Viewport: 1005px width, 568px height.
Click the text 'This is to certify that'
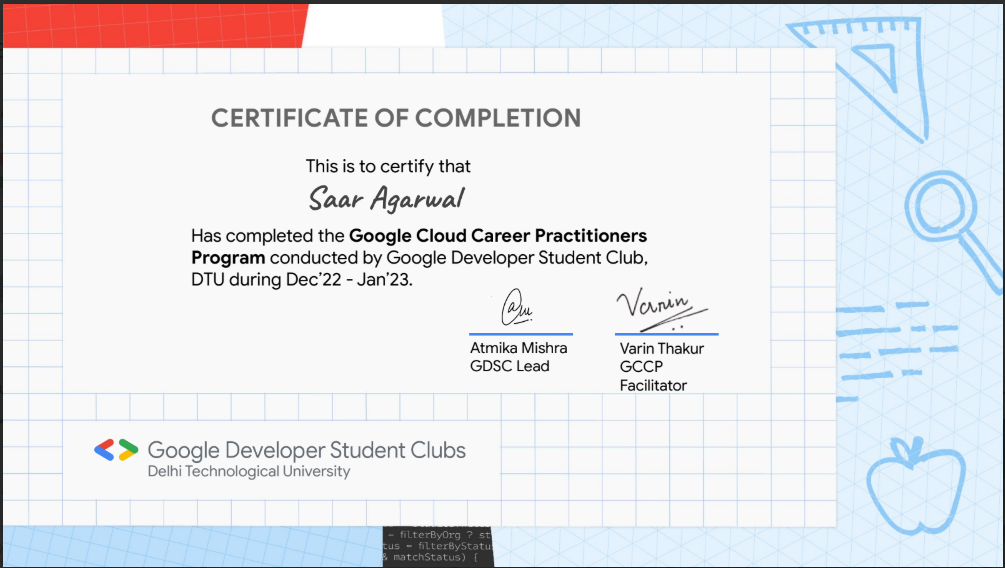(388, 166)
